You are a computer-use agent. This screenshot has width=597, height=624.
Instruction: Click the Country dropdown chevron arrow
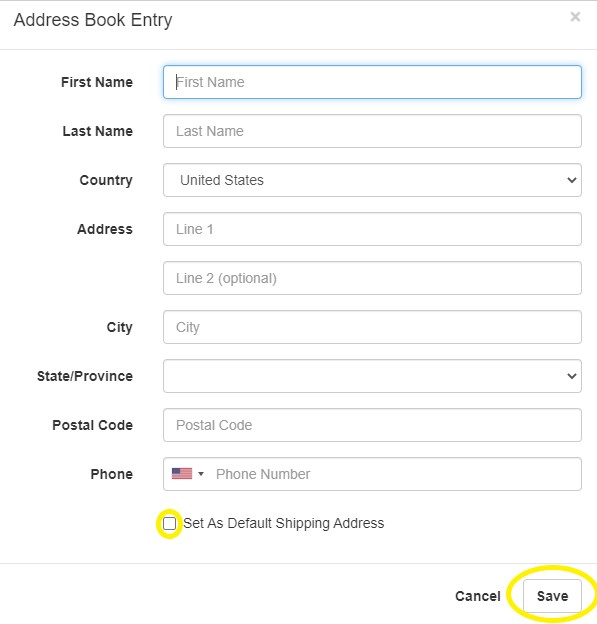click(572, 180)
